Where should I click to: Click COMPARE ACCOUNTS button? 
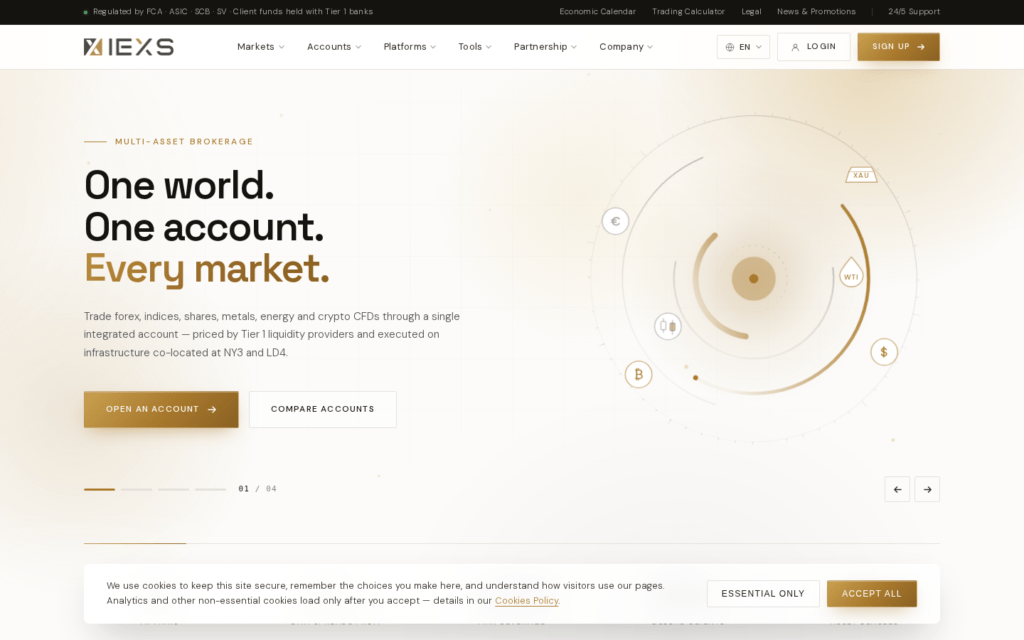pyautogui.click(x=323, y=409)
